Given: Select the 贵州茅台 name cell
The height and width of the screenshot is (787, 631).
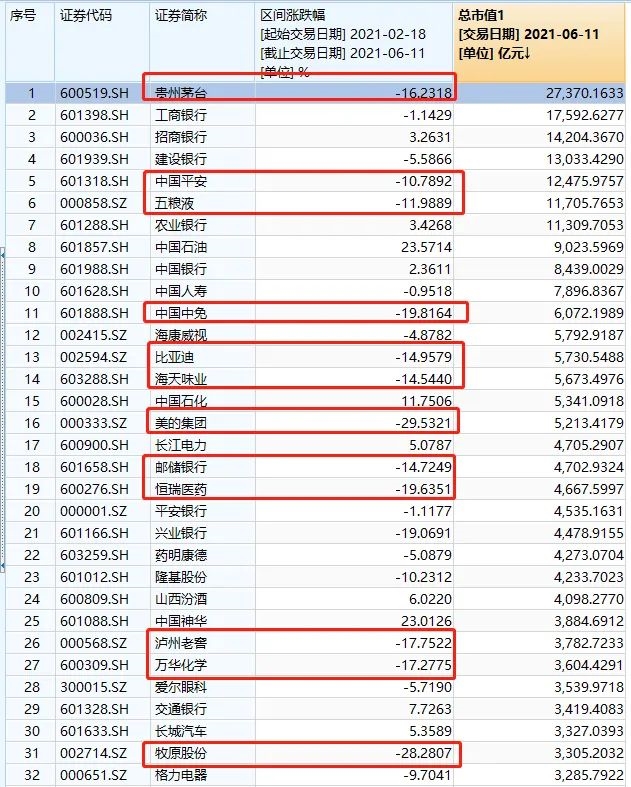Looking at the screenshot, I should (181, 93).
